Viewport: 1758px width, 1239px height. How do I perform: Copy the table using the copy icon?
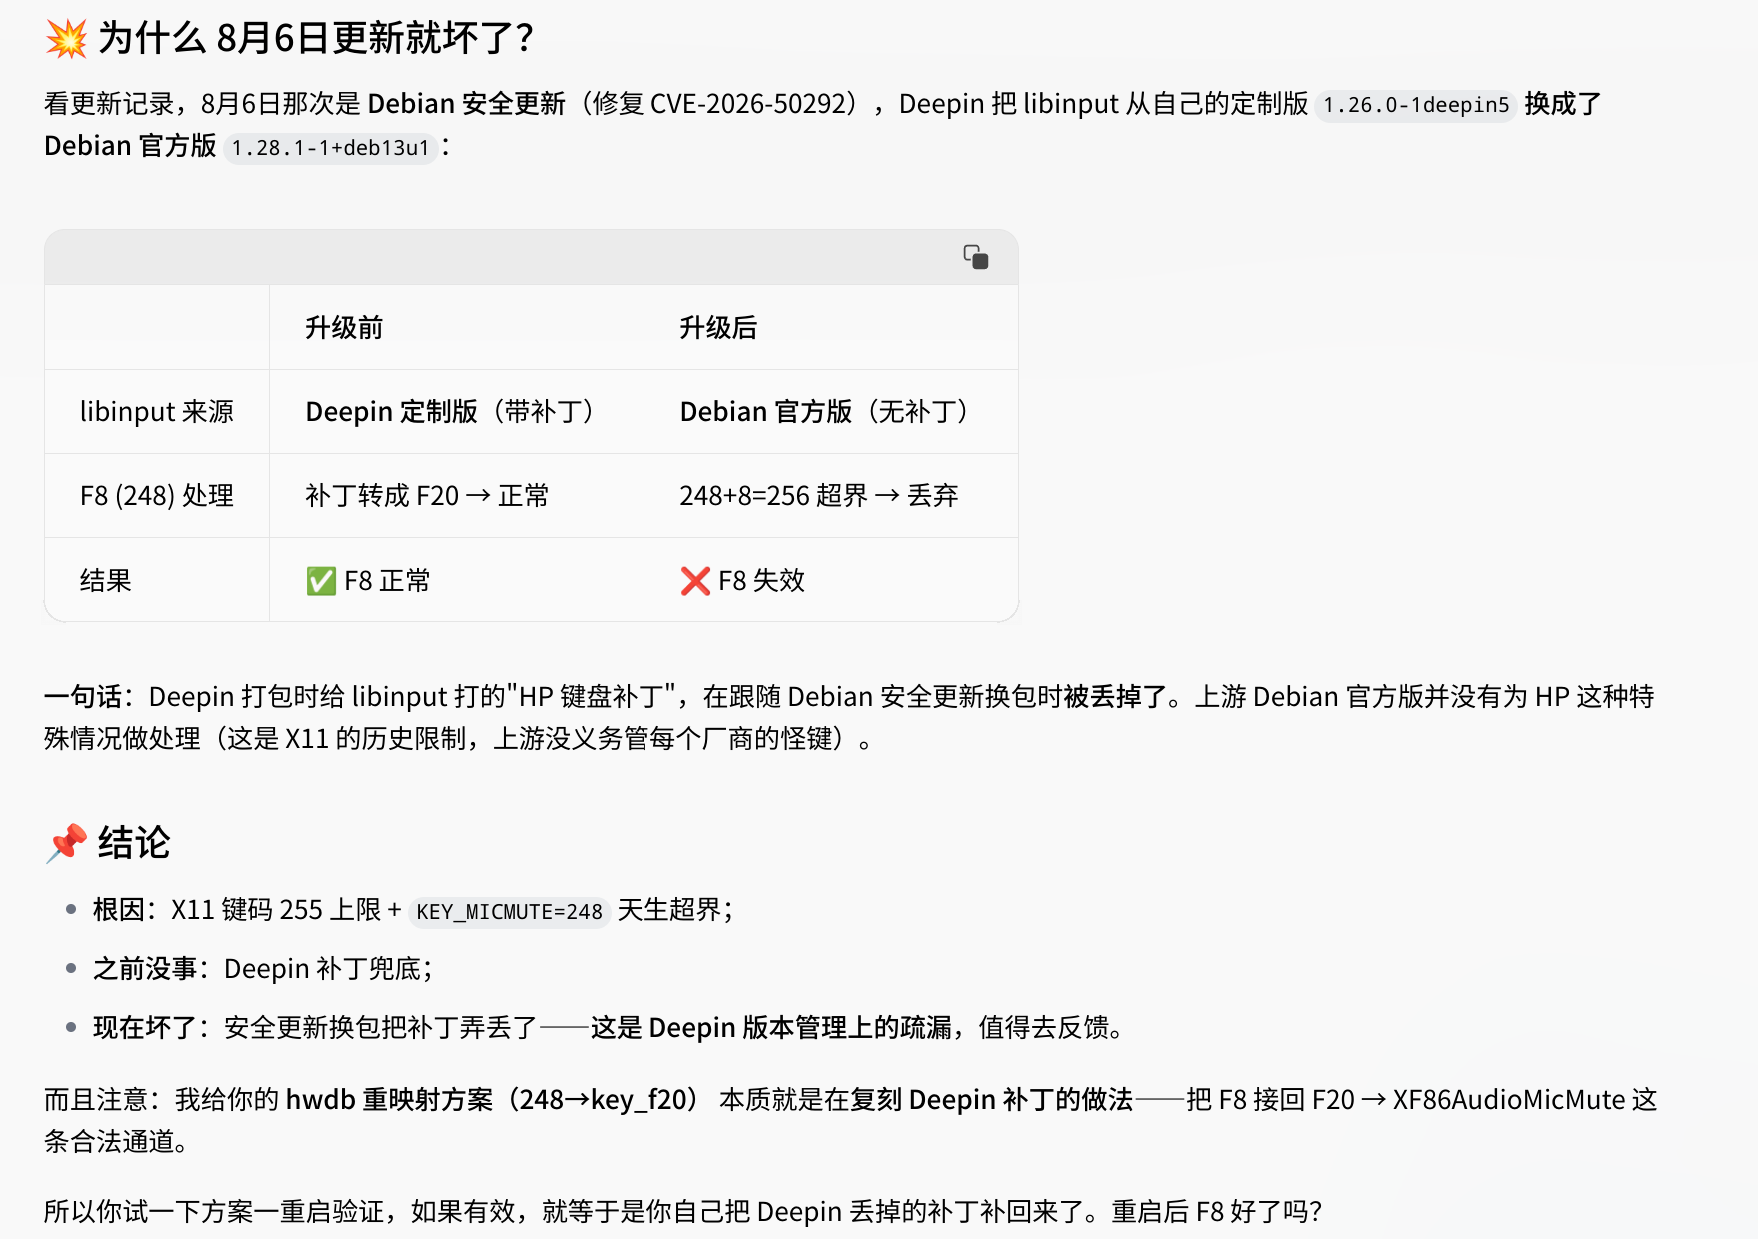click(x=976, y=257)
